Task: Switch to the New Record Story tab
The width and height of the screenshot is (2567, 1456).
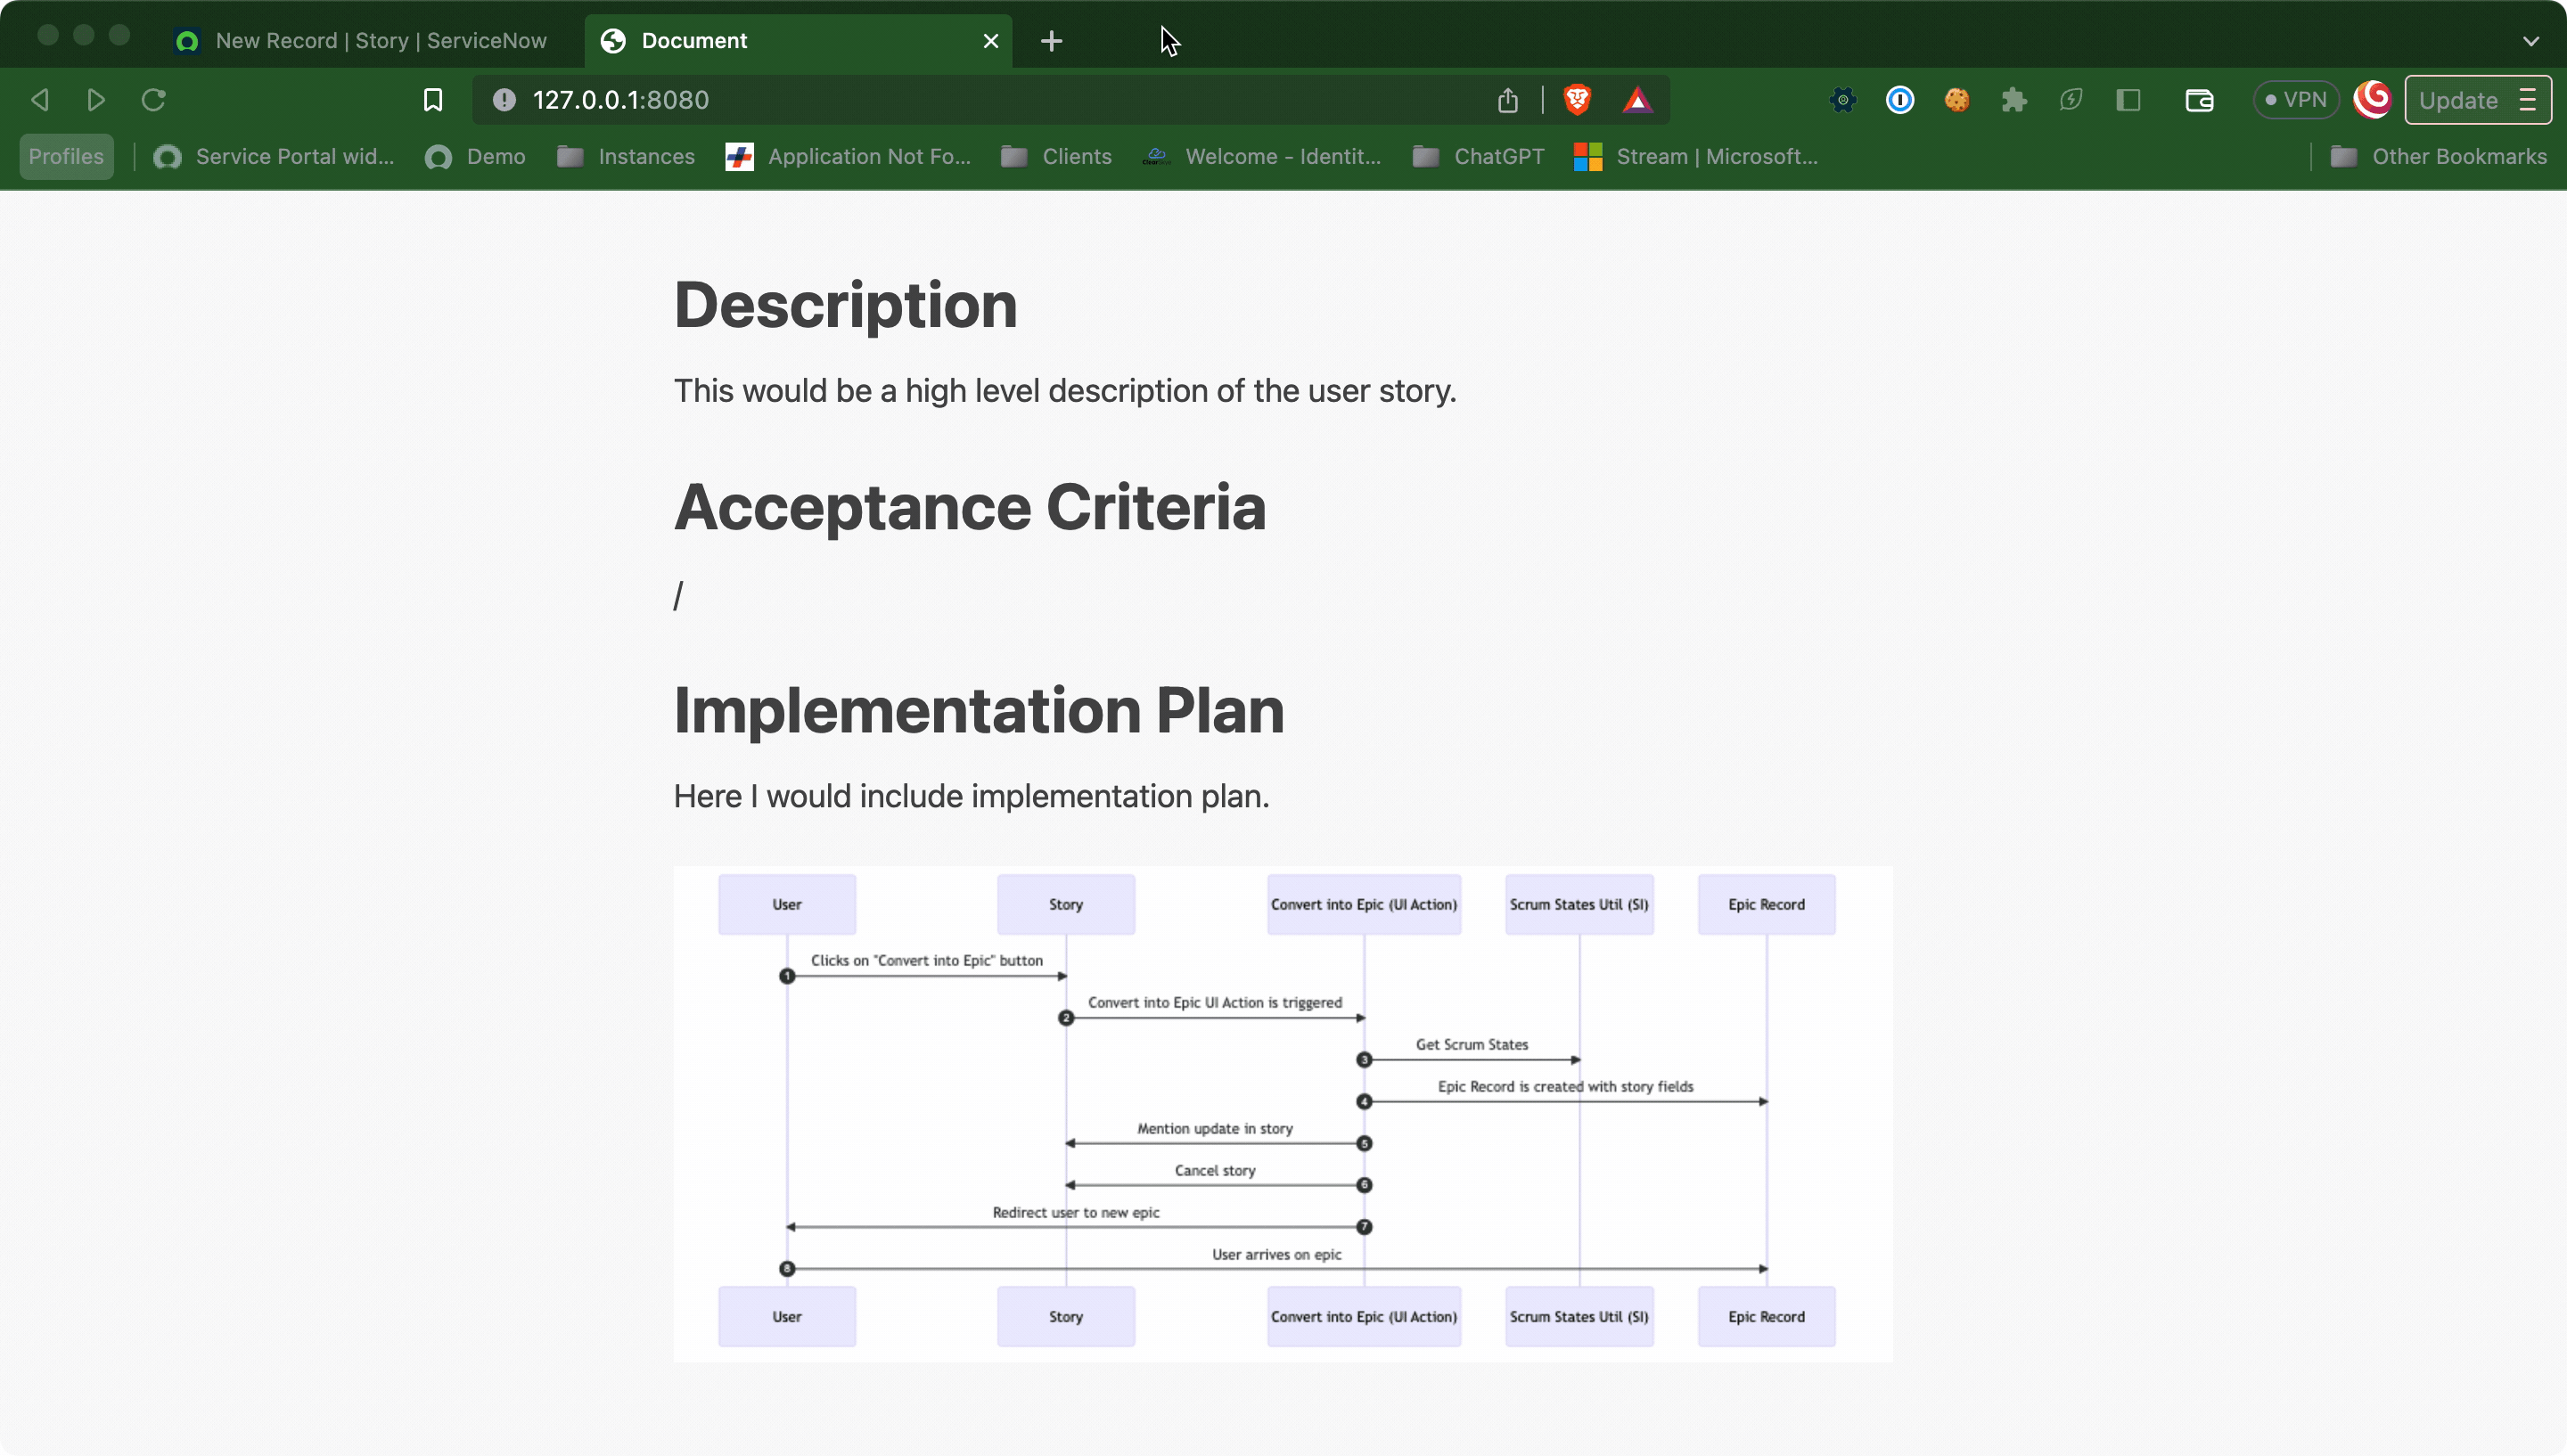Action: pos(380,41)
